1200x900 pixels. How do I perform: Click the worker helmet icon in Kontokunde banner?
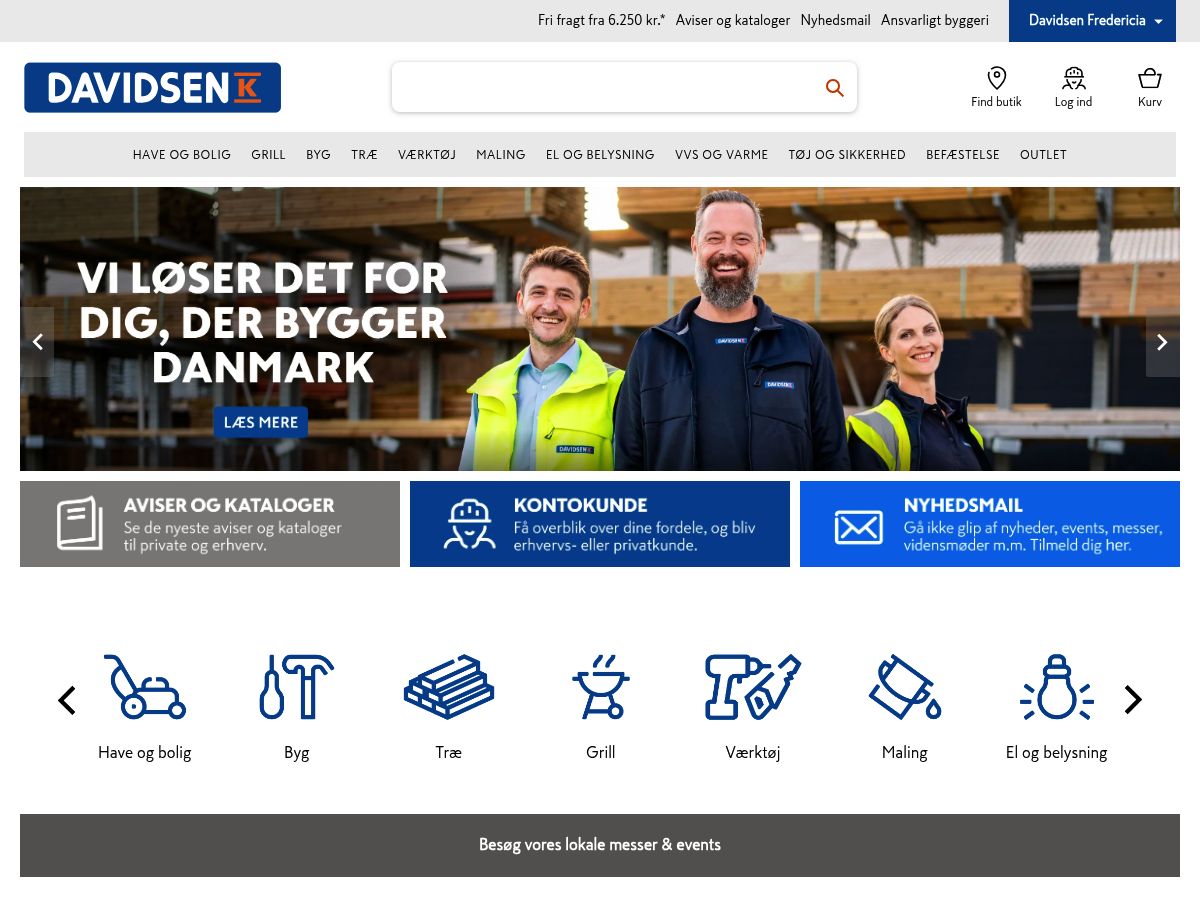pos(470,524)
